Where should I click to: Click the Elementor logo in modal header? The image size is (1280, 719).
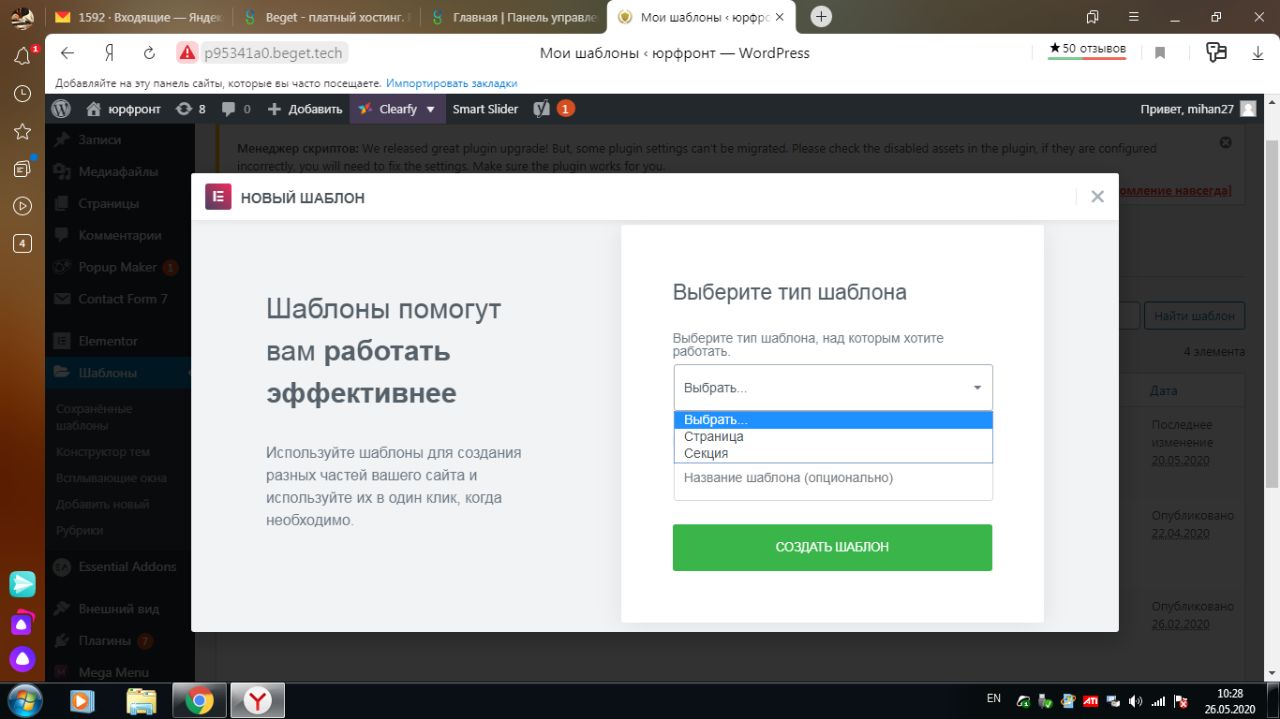[218, 197]
